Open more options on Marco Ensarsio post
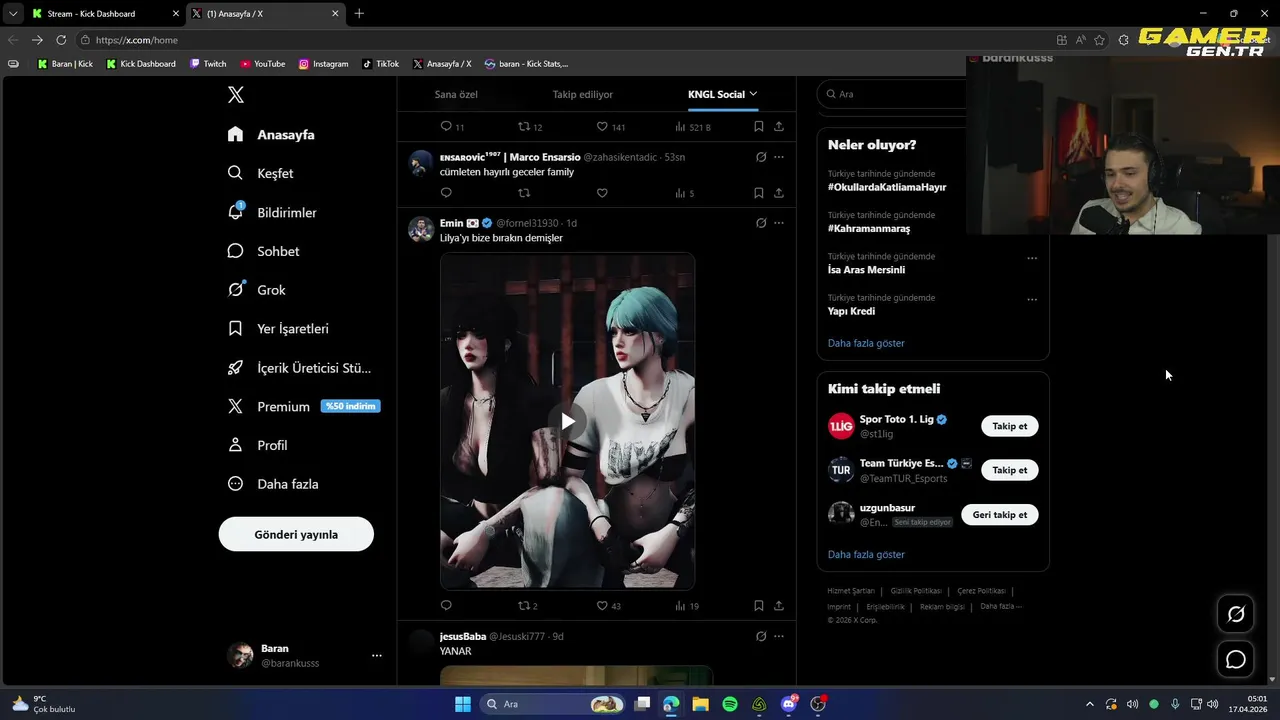 pos(779,157)
